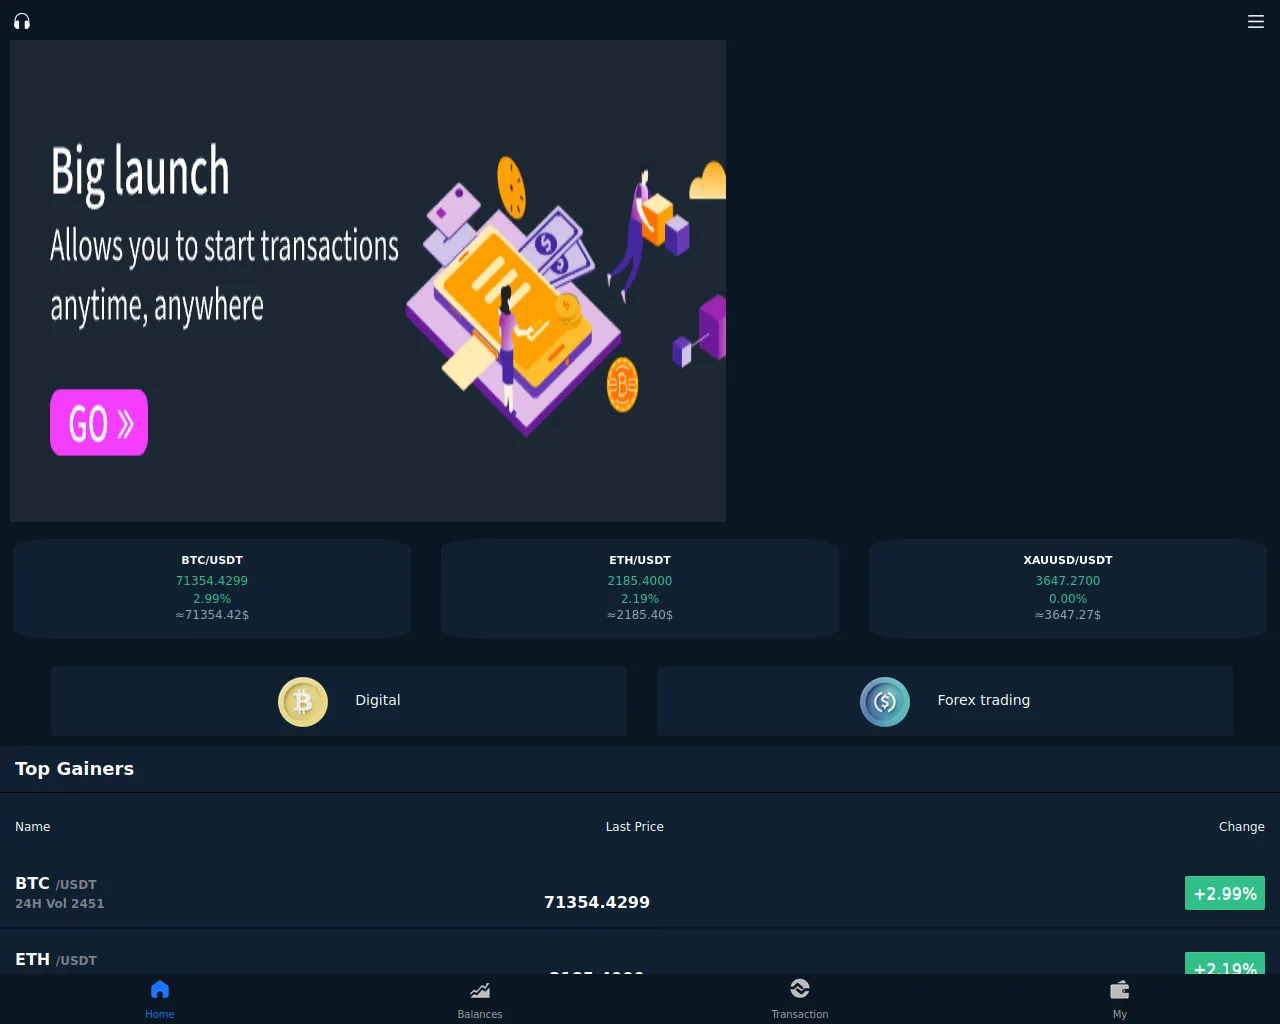Viewport: 1280px width, 1024px height.
Task: Click the gold Bitcoin coin icon
Action: tap(303, 702)
